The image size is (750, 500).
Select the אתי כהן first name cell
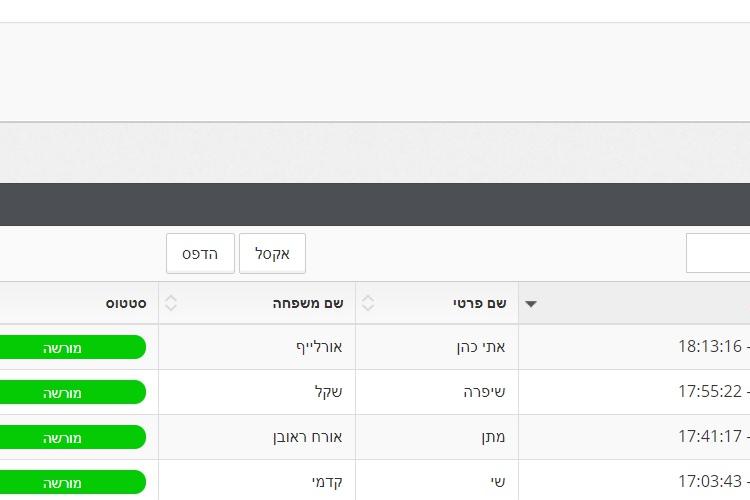437,347
